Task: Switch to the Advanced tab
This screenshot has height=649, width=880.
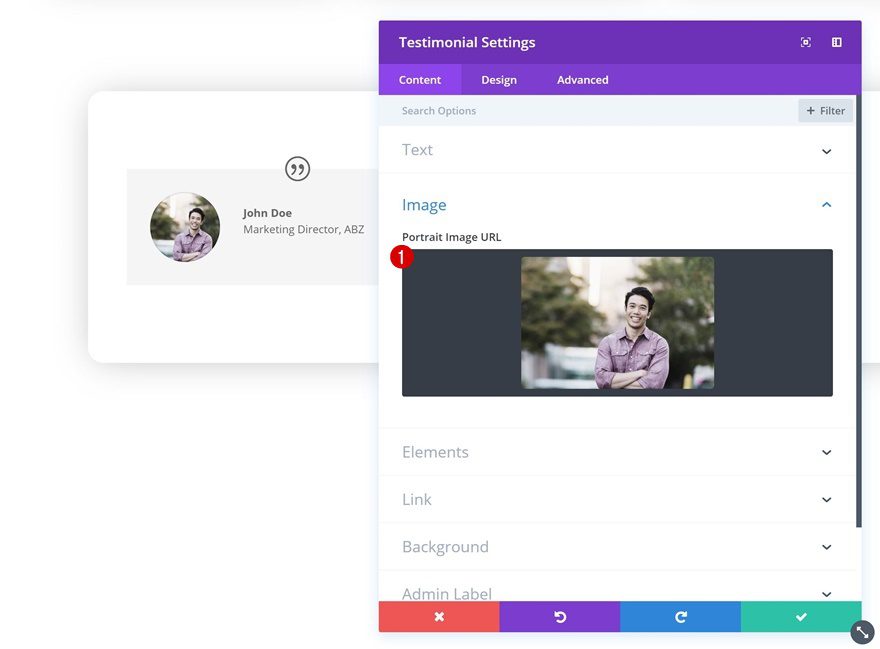Action: (x=582, y=79)
